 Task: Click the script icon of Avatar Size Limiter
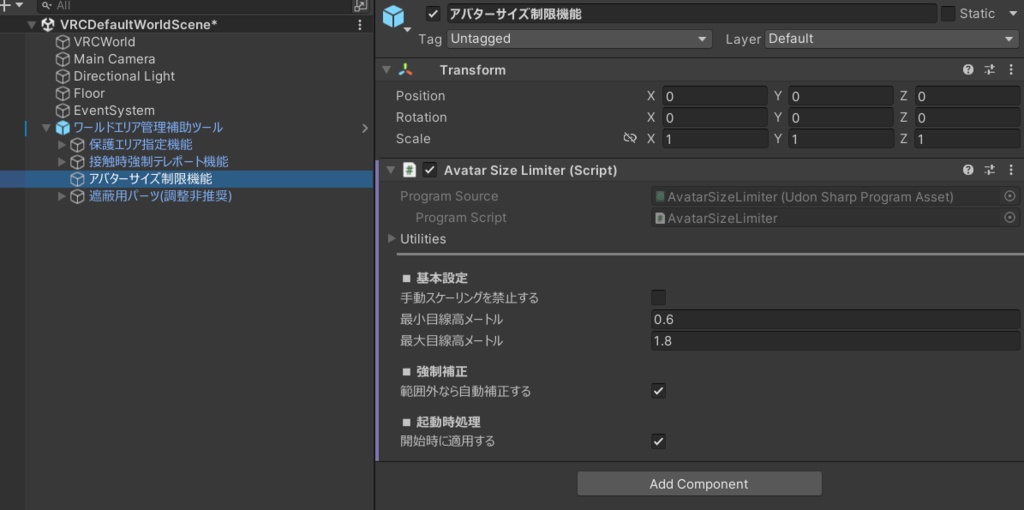(x=409, y=170)
